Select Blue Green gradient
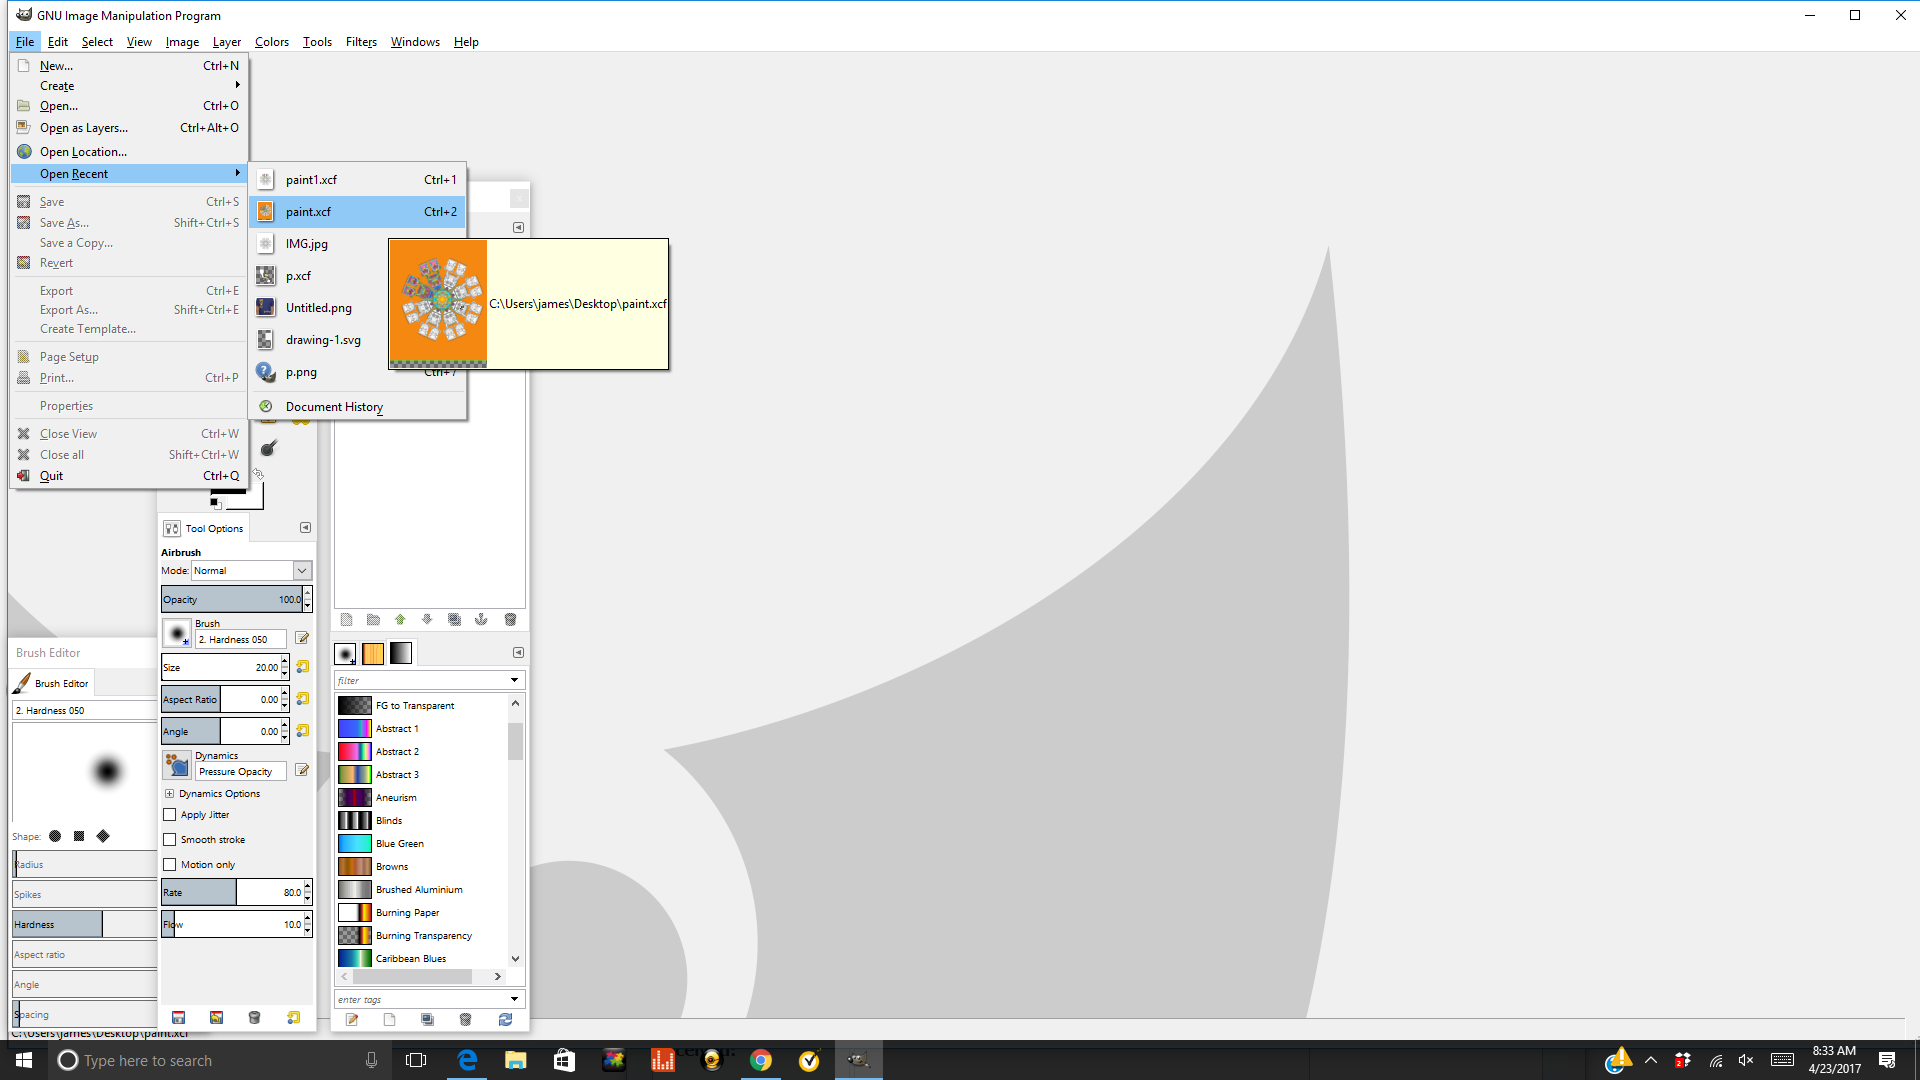This screenshot has height=1080, width=1920. pyautogui.click(x=421, y=844)
